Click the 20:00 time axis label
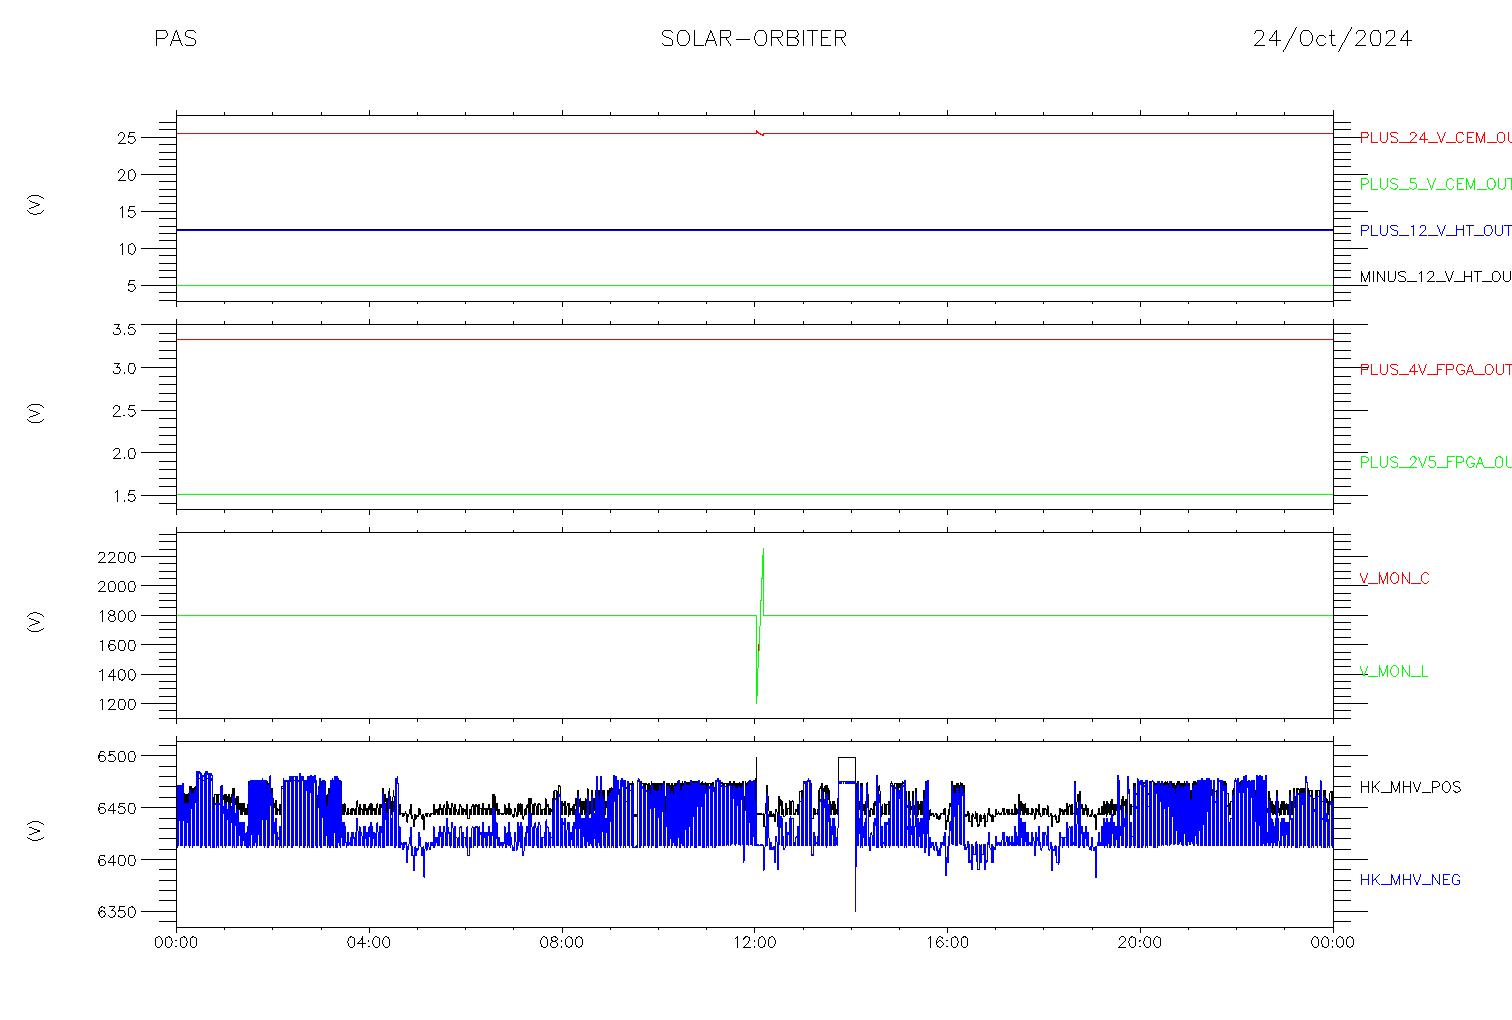The height and width of the screenshot is (1020, 1512). 1139,943
